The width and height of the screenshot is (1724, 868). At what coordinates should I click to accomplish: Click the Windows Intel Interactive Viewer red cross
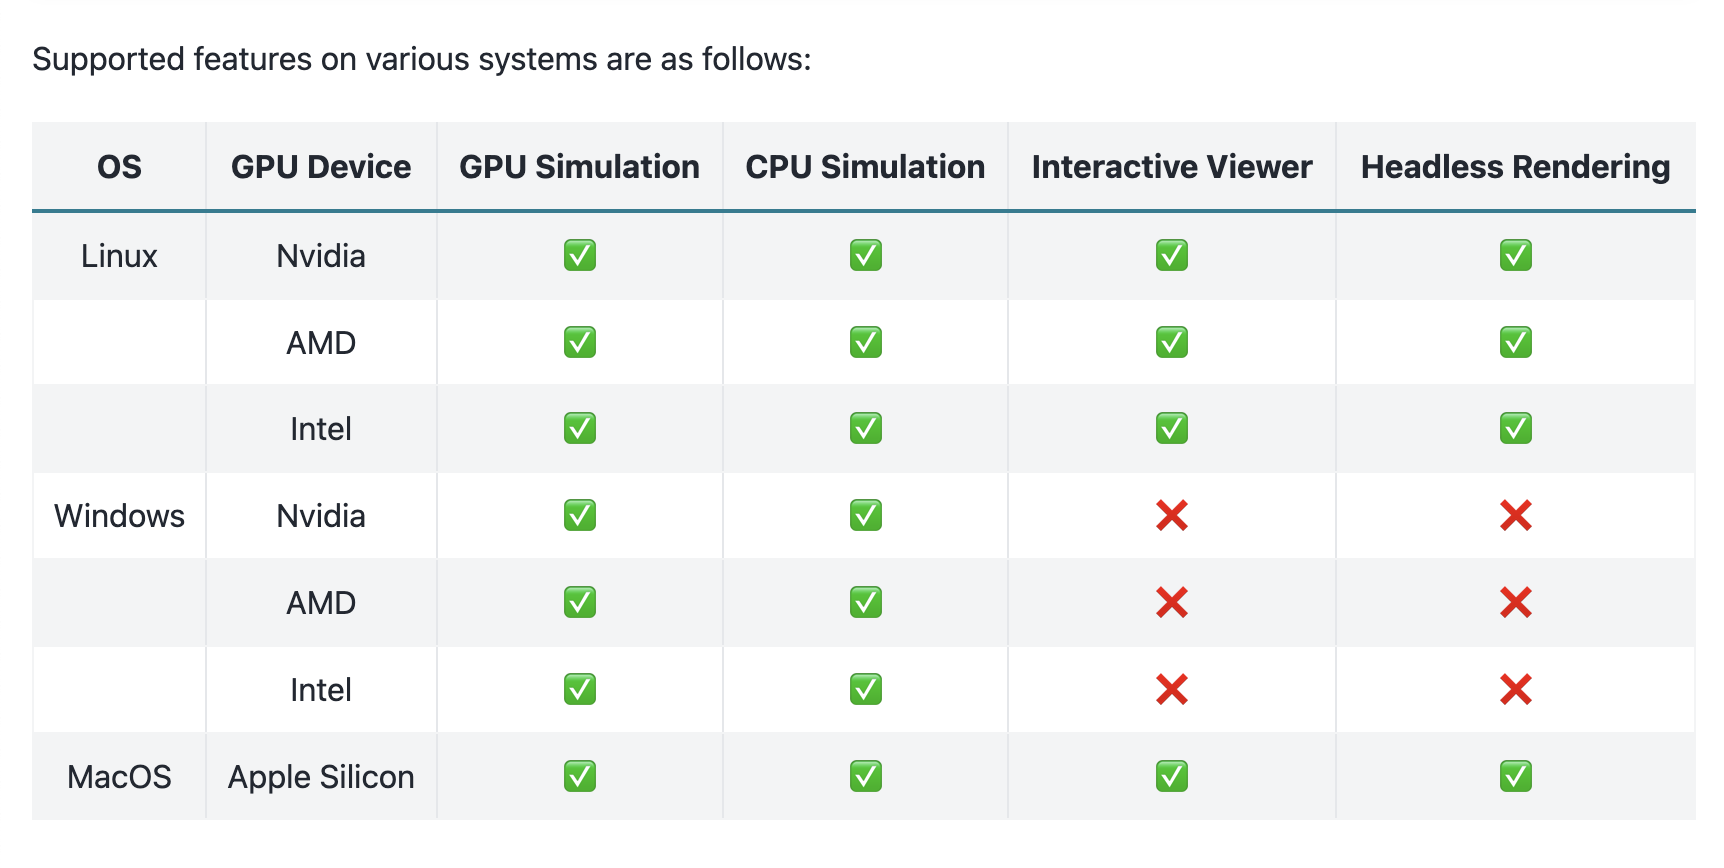[1171, 690]
